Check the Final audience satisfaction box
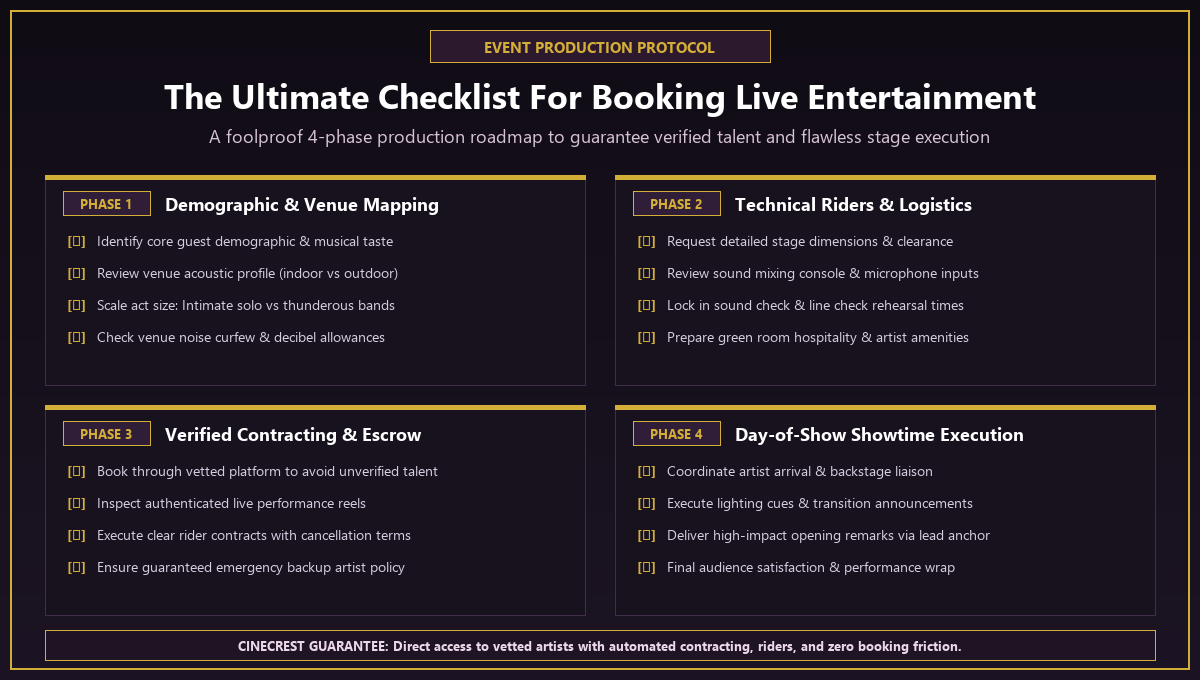The height and width of the screenshot is (680, 1200). (647, 568)
